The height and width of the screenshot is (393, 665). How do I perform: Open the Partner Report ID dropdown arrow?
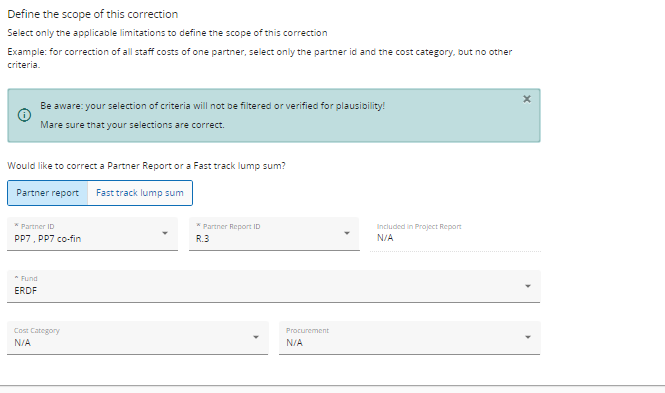click(346, 233)
